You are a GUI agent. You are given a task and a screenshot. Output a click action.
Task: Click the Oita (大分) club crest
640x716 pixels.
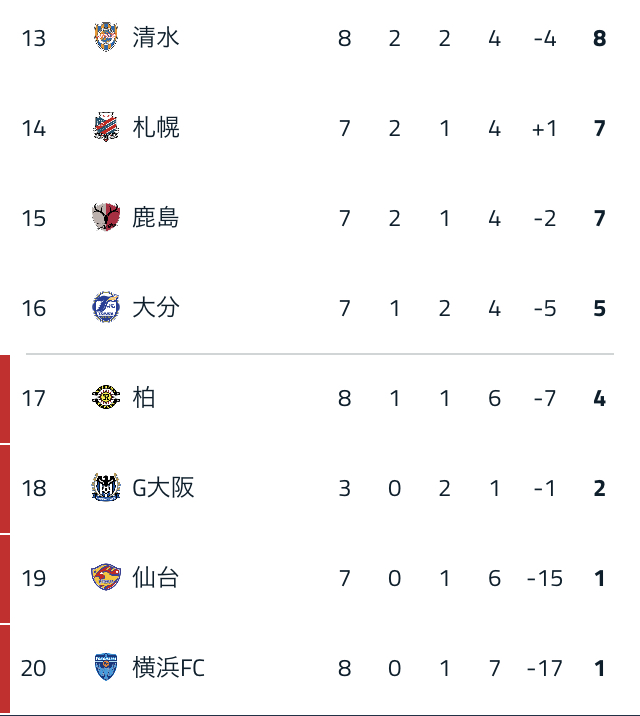(x=106, y=307)
